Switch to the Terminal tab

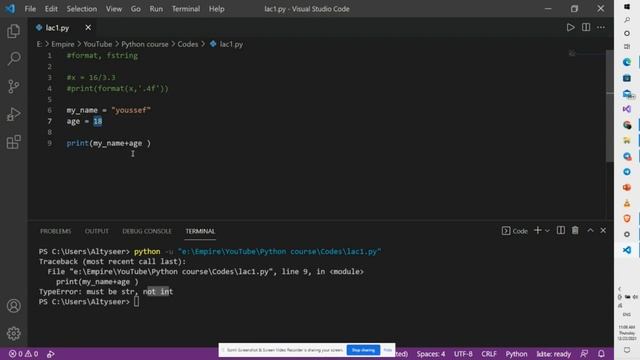(200, 231)
